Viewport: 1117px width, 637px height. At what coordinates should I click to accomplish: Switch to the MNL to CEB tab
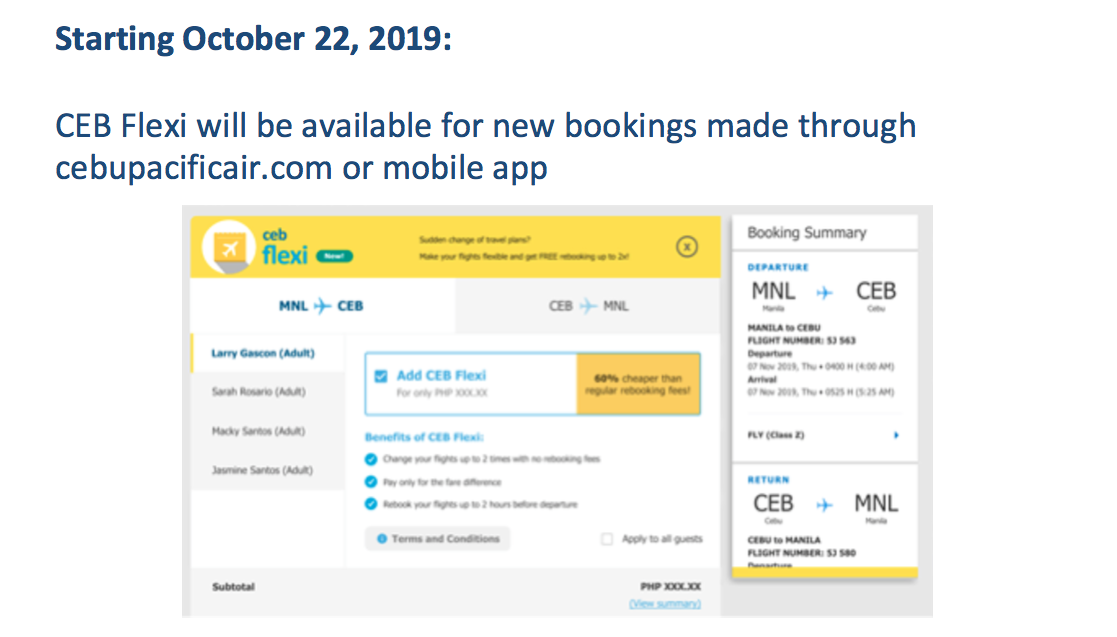point(322,306)
